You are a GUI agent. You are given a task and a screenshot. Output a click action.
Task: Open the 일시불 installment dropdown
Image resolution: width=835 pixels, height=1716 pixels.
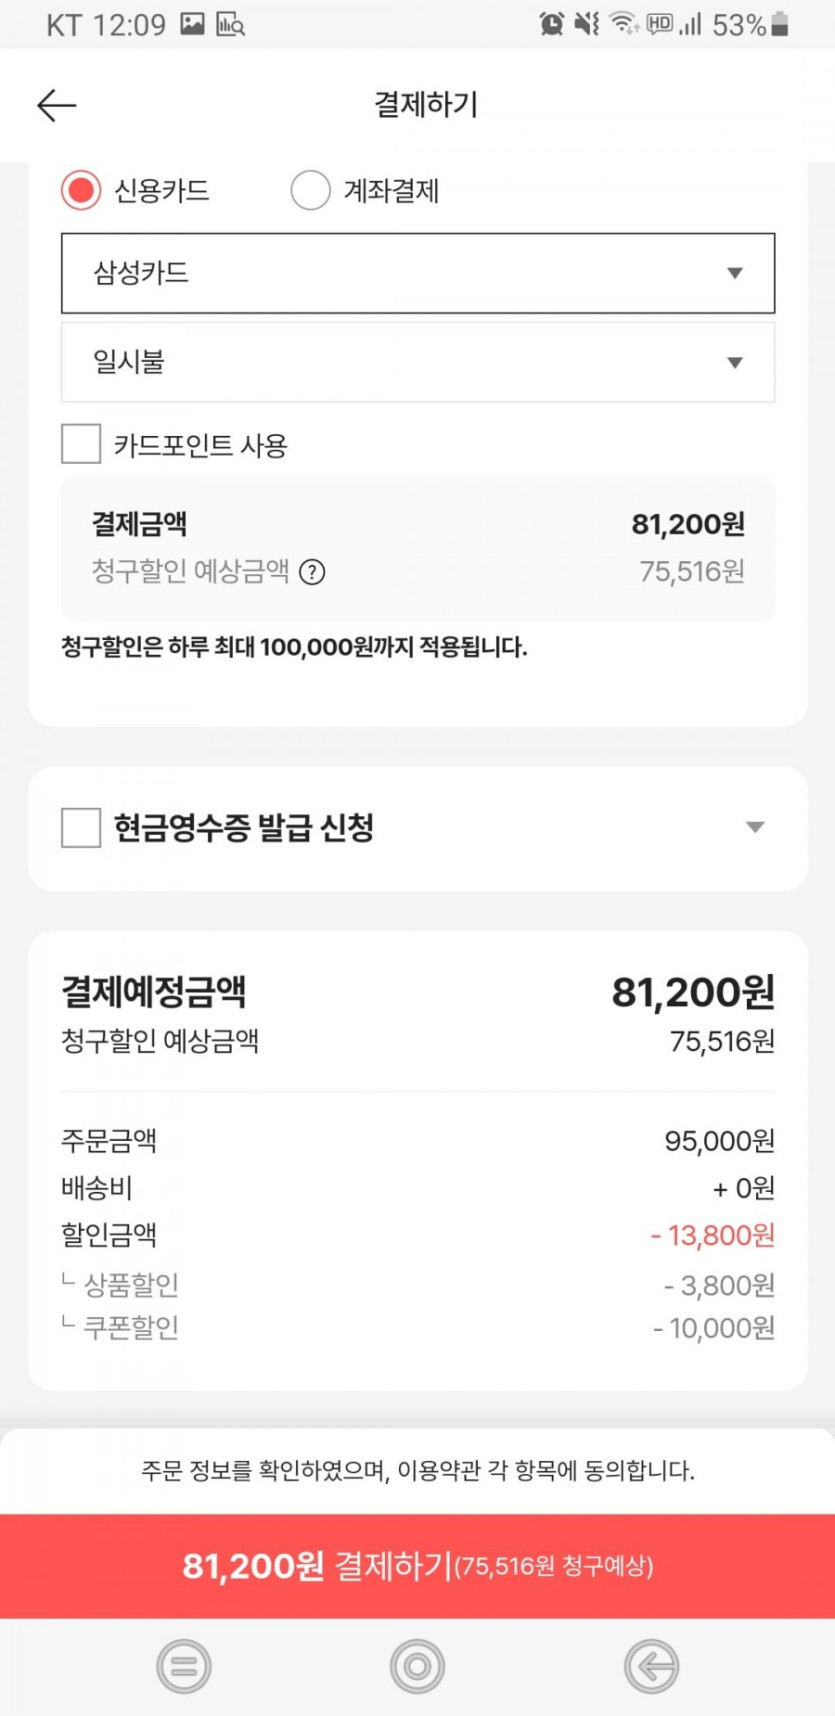pyautogui.click(x=417, y=362)
